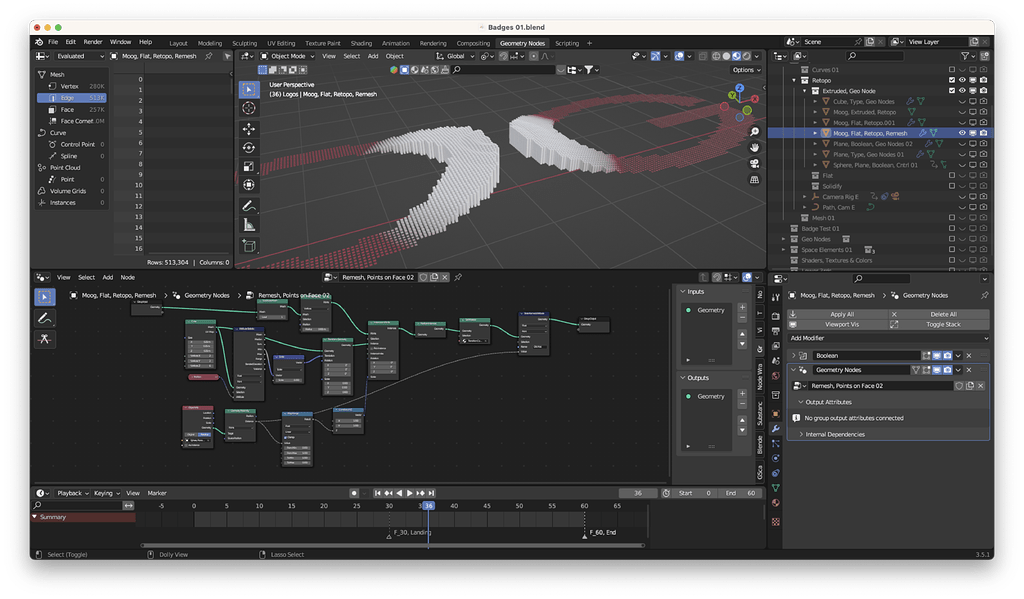The width and height of the screenshot is (1024, 599).
Task: Switch perspective/orthographic grid icon in viewport
Action: tap(754, 180)
